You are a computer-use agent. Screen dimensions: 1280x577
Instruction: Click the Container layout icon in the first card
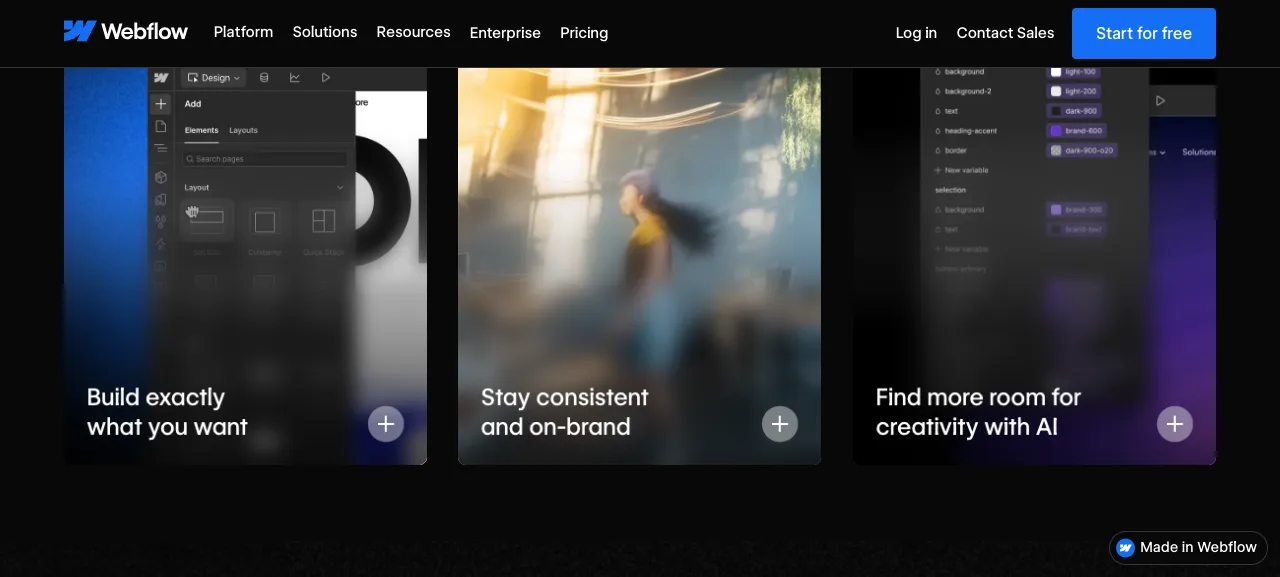point(265,221)
